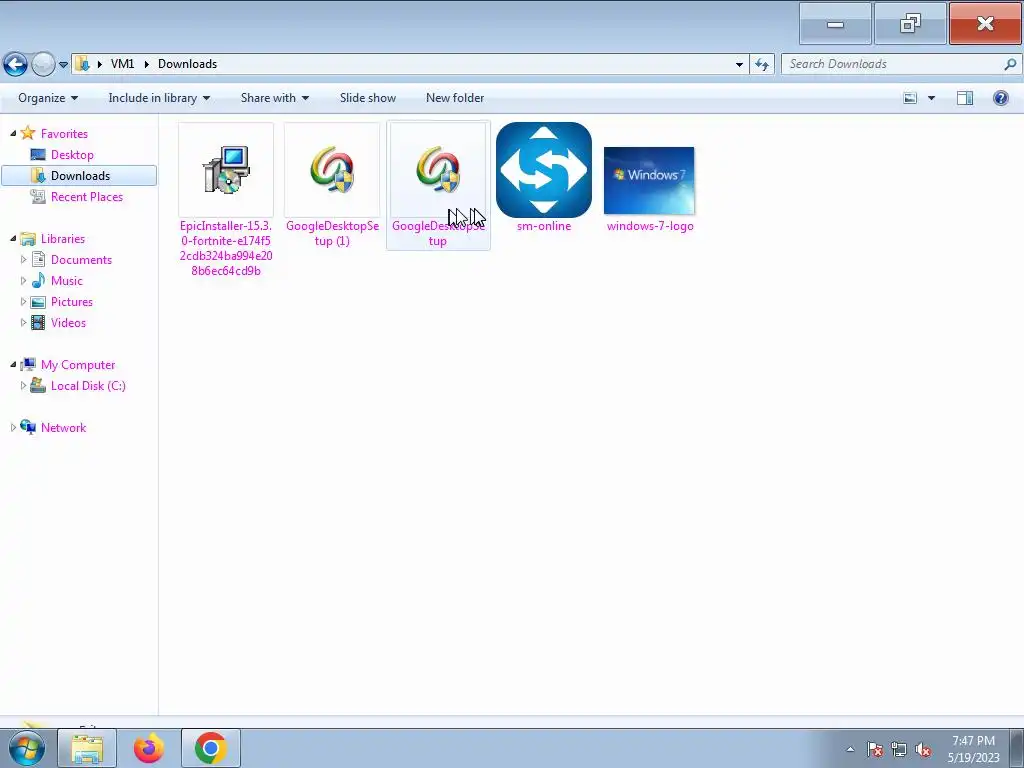This screenshot has width=1024, height=768.
Task: Click in the Search Downloads field
Action: pyautogui.click(x=893, y=64)
